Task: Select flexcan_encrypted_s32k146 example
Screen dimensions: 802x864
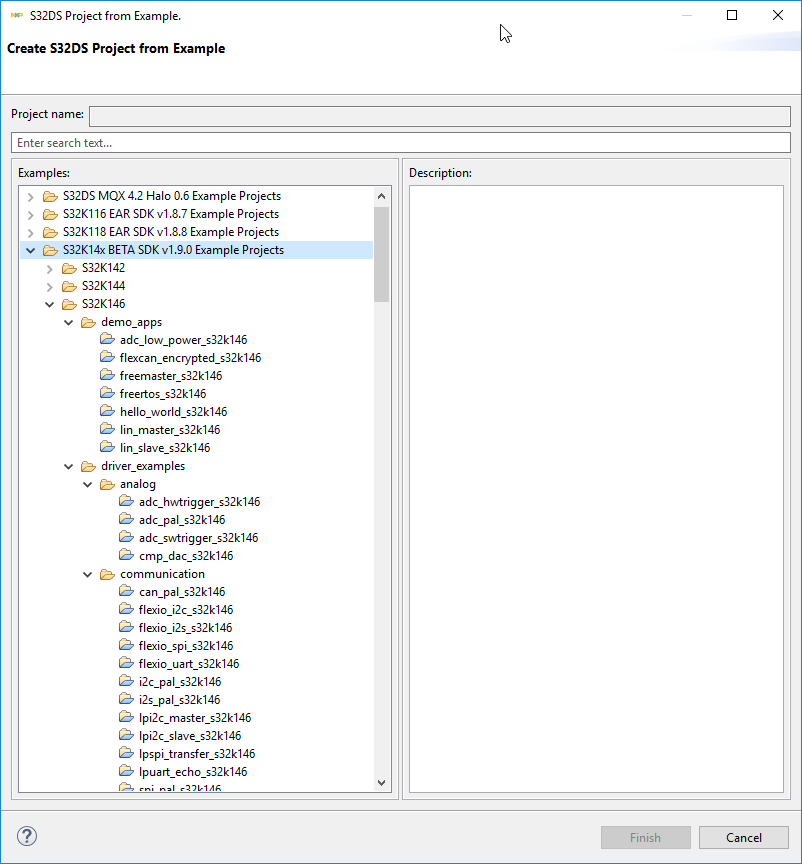Action: click(x=190, y=358)
